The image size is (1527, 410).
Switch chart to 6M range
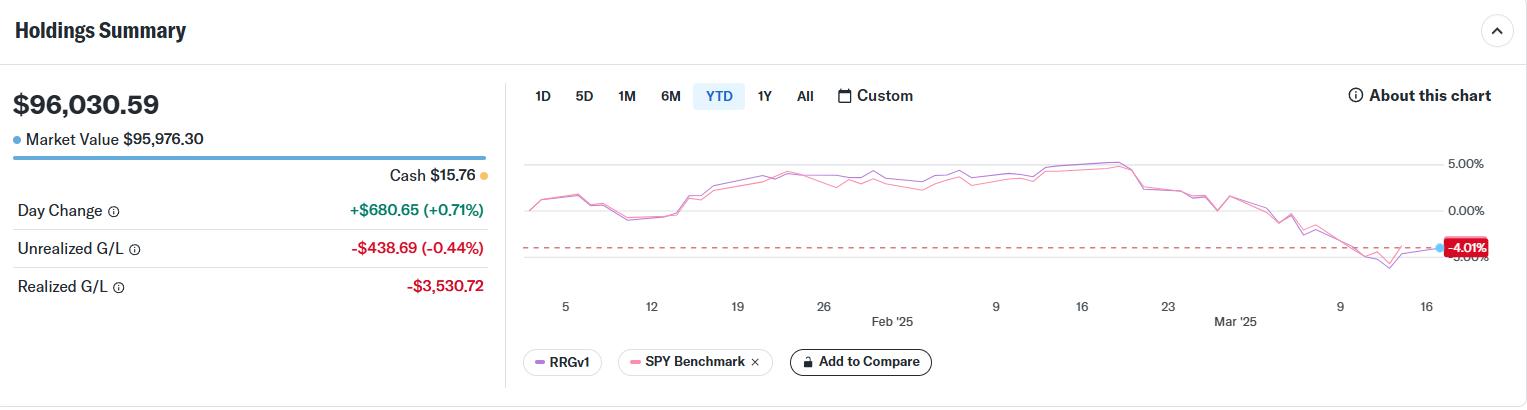[671, 96]
